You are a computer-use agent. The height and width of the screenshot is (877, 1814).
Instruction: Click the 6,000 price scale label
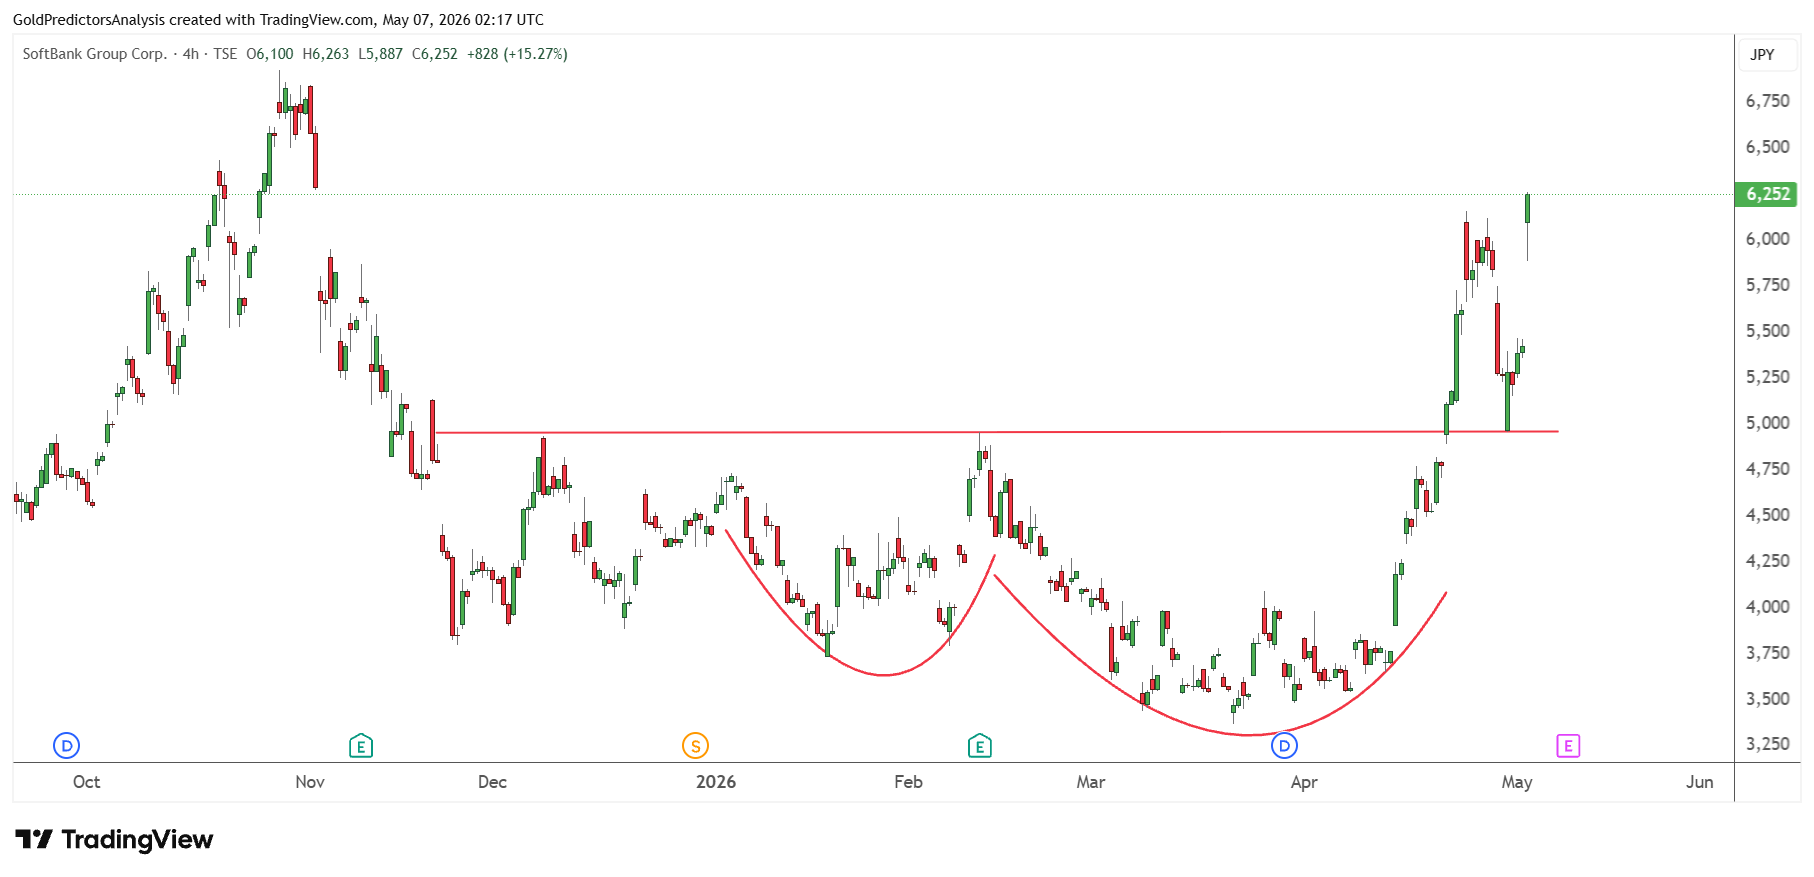click(x=1768, y=239)
